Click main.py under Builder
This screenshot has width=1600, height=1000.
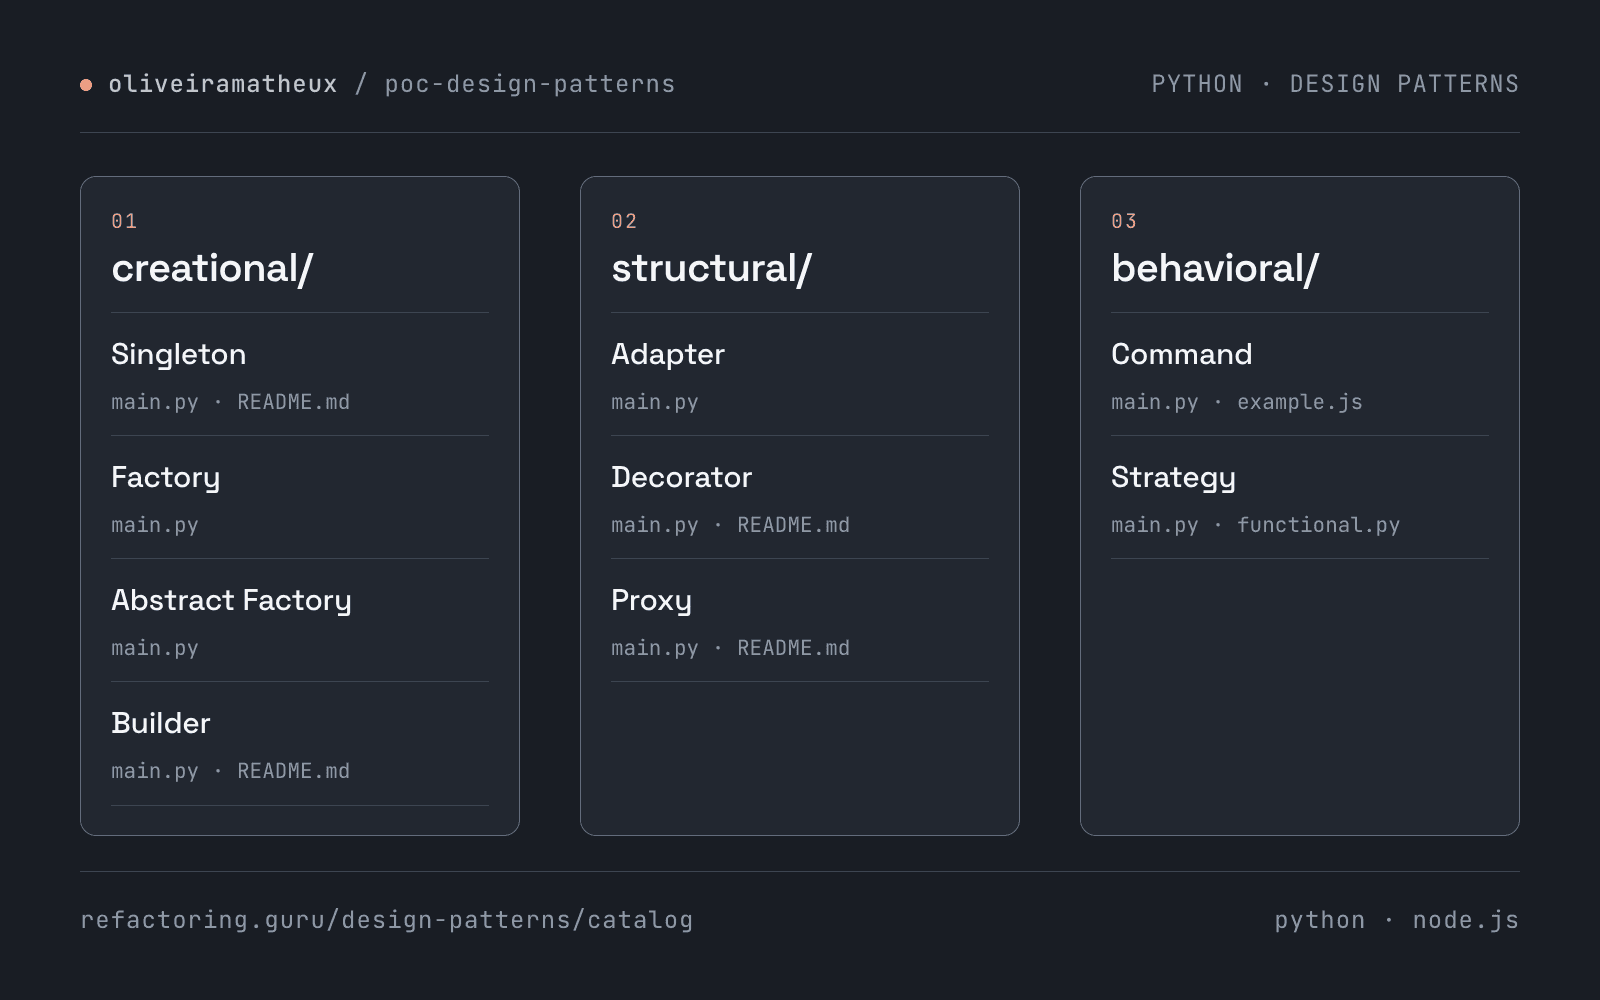(155, 771)
